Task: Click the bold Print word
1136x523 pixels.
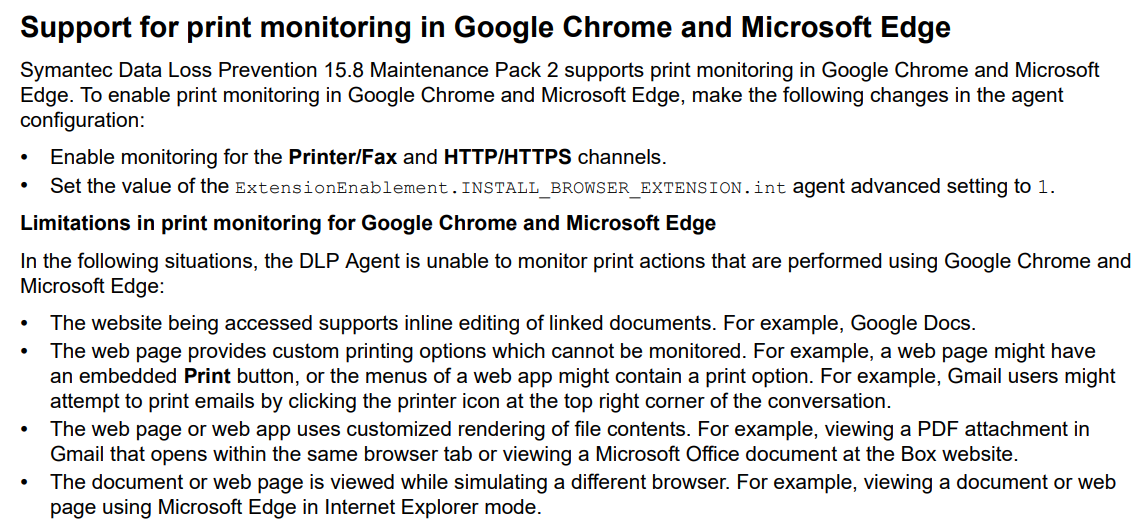Action: point(207,377)
